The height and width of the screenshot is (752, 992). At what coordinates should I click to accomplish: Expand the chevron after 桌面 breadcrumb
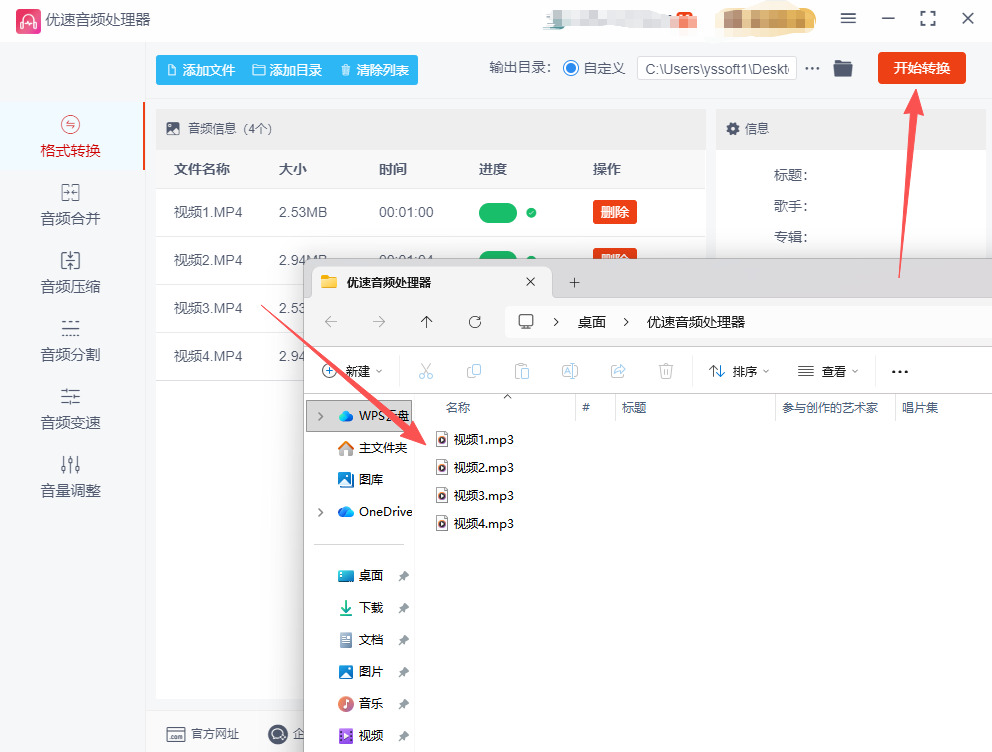coord(626,322)
